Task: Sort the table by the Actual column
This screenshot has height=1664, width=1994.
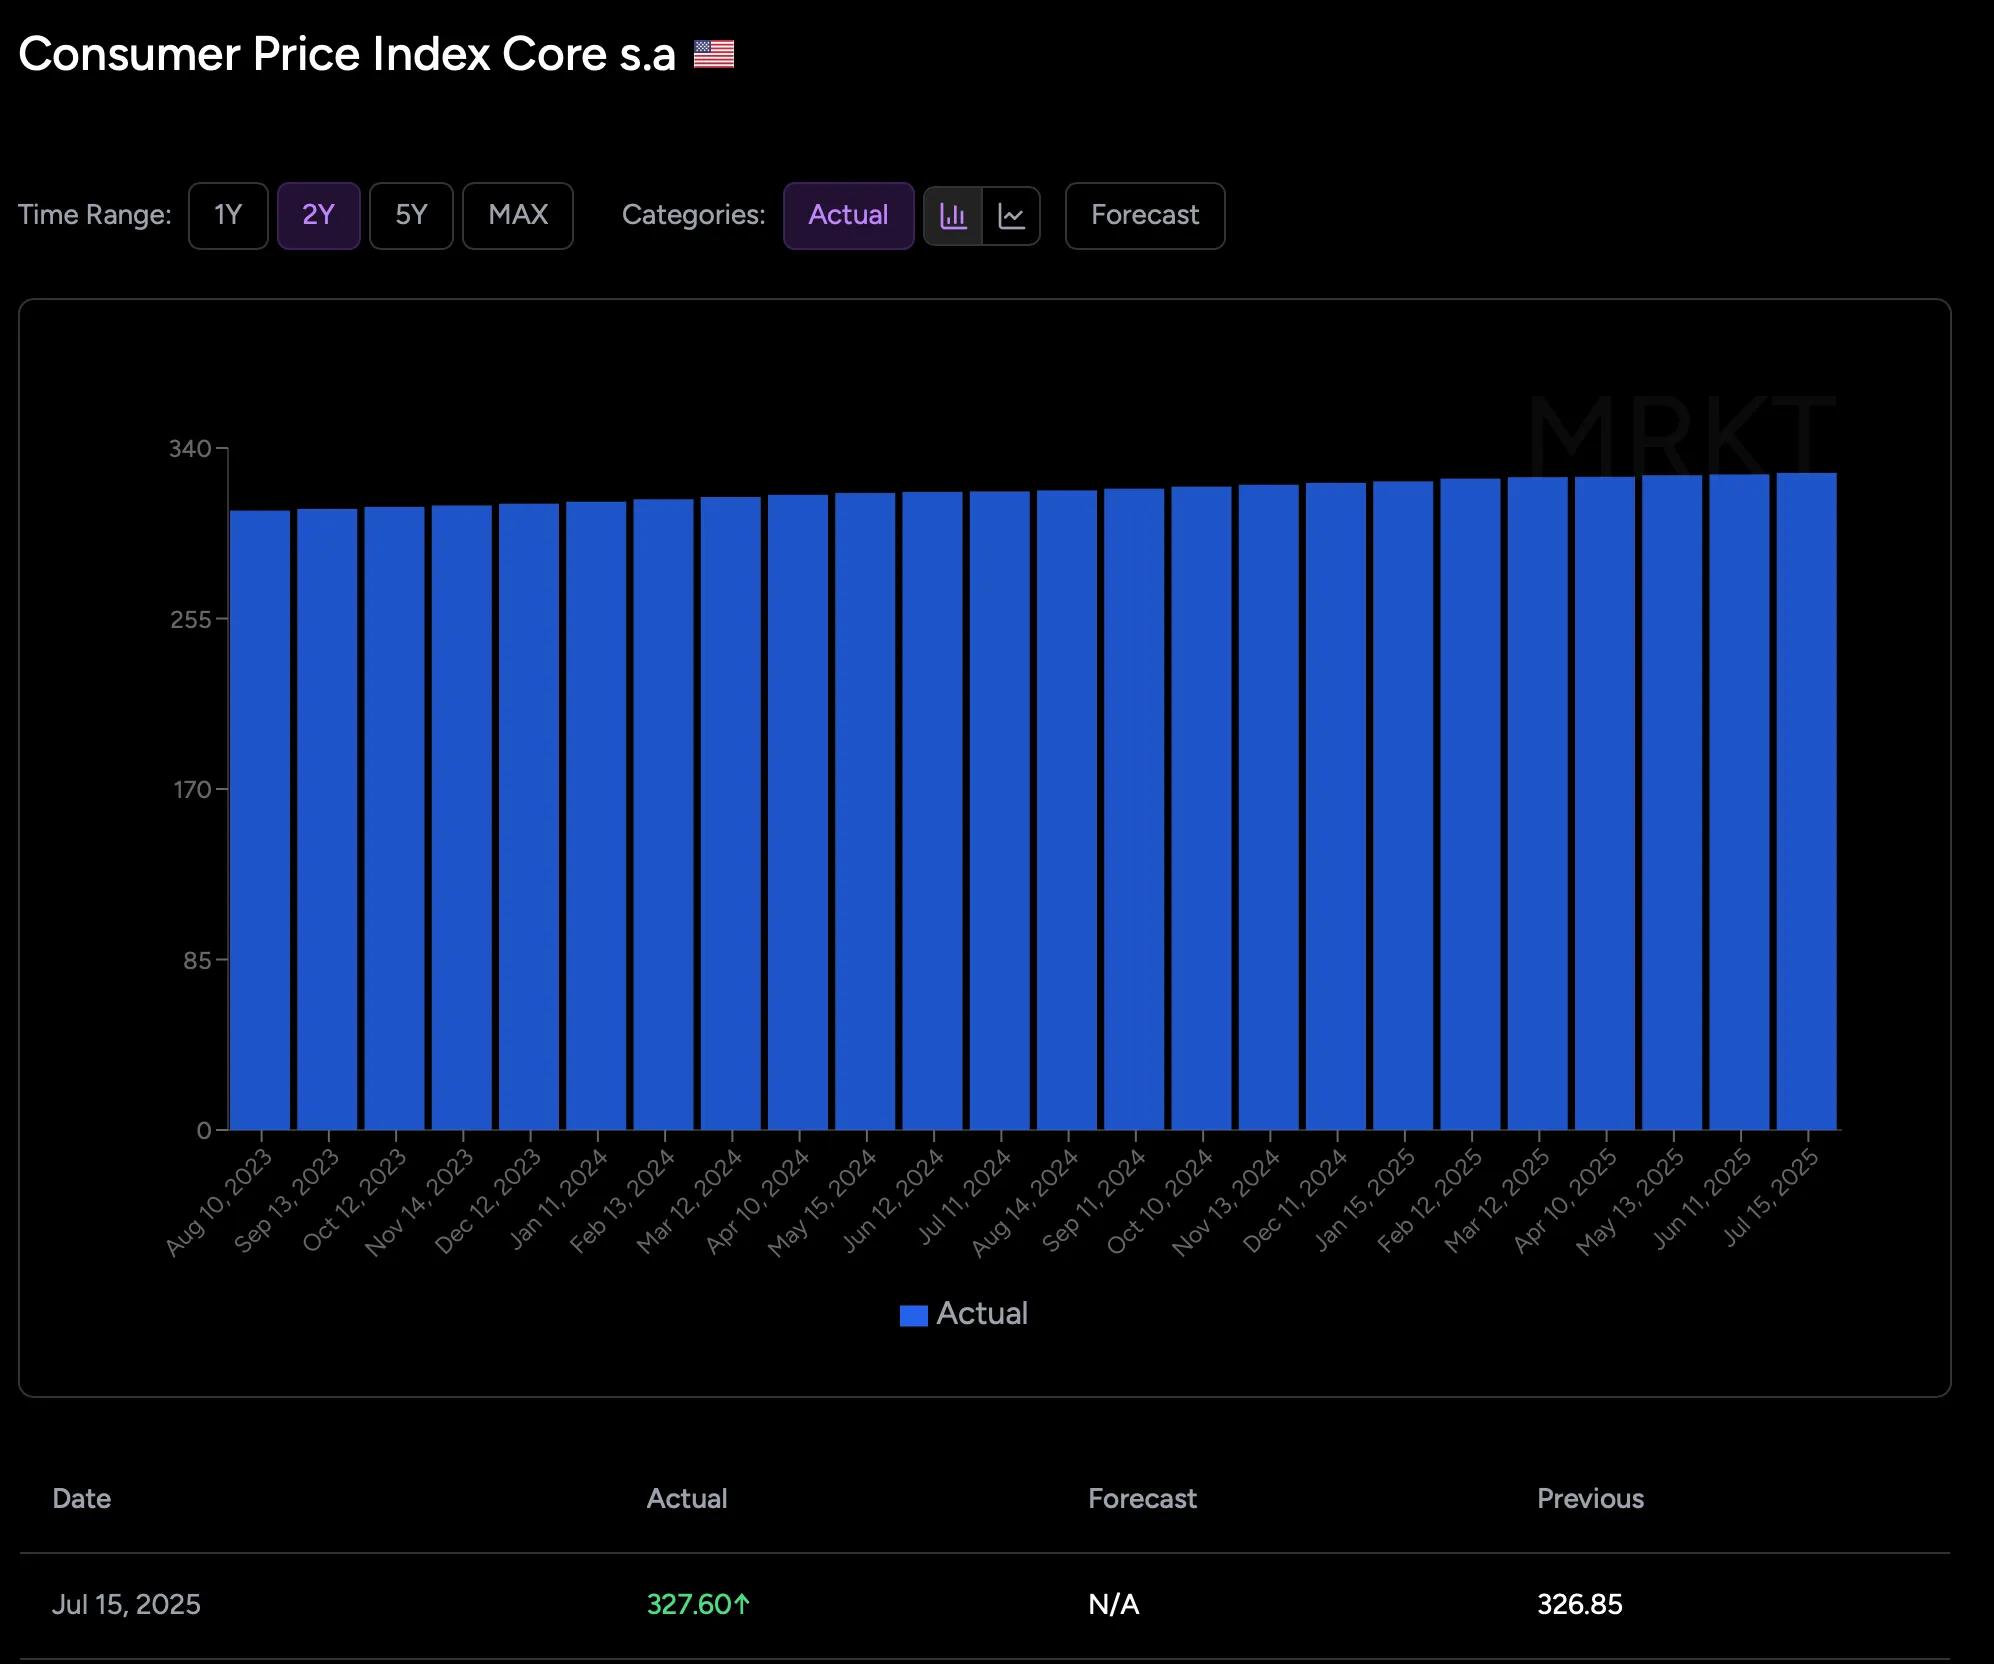Action: pyautogui.click(x=686, y=1499)
